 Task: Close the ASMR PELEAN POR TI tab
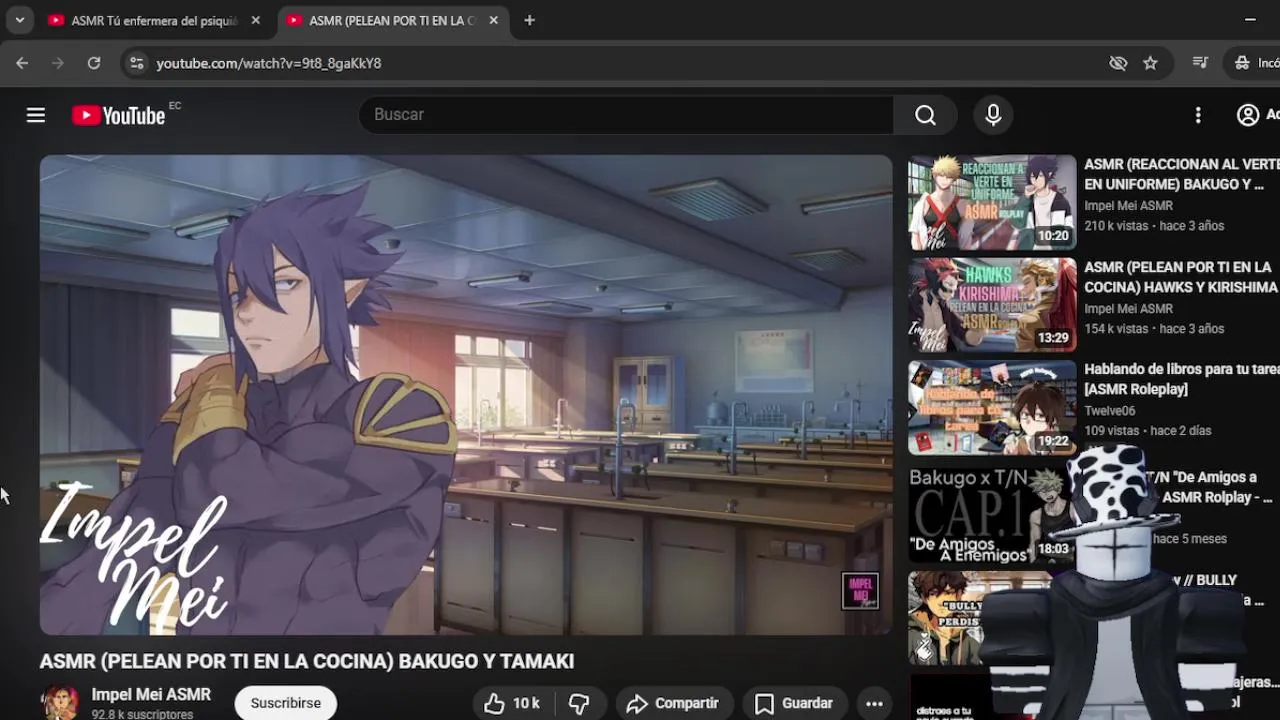coord(493,20)
